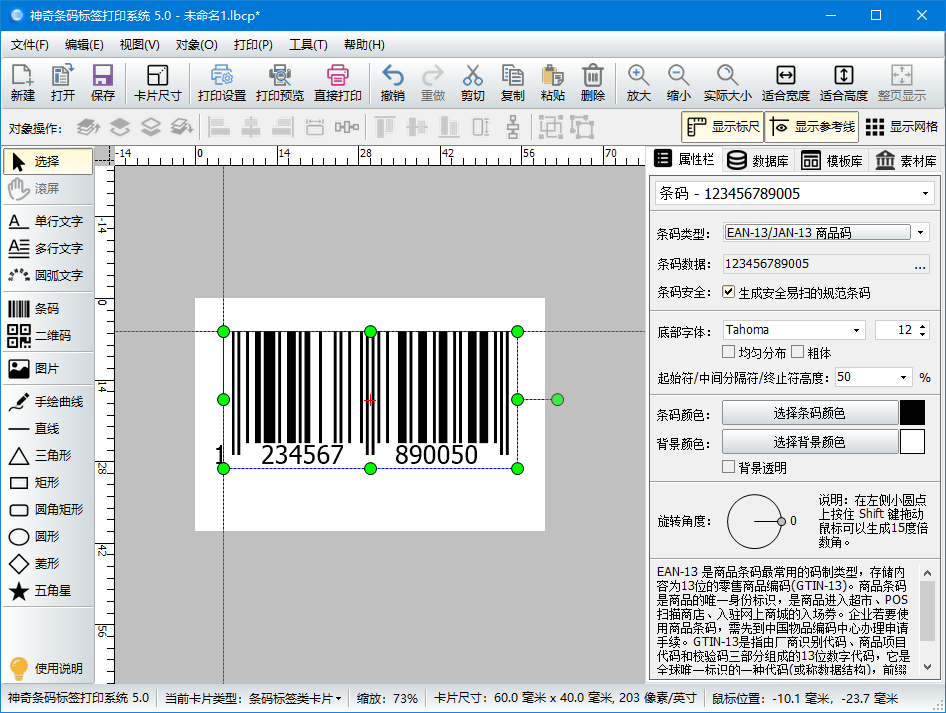Zoom in with 放大

638,83
